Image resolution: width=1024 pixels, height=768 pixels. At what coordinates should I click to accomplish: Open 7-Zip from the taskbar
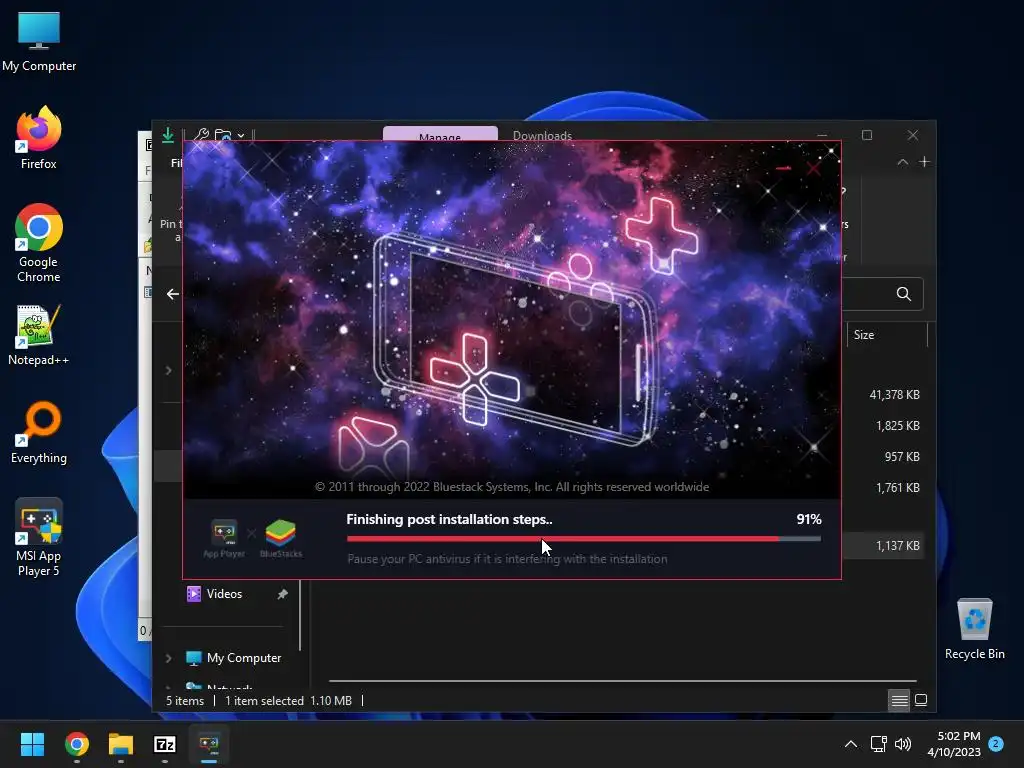[165, 744]
